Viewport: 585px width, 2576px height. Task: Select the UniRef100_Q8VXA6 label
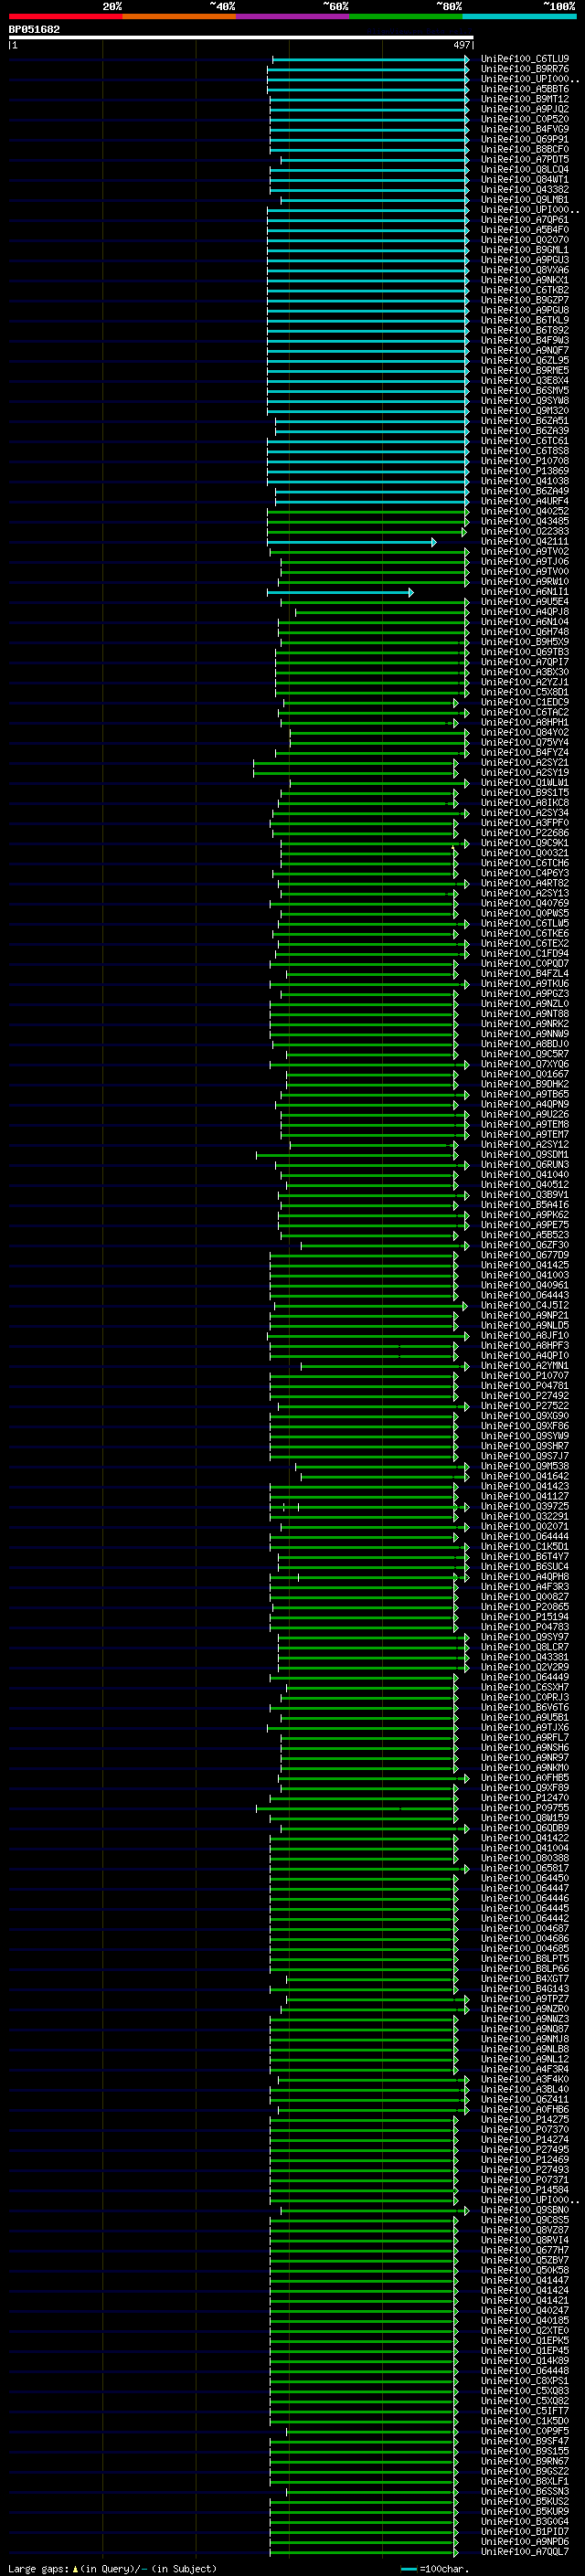coord(524,270)
